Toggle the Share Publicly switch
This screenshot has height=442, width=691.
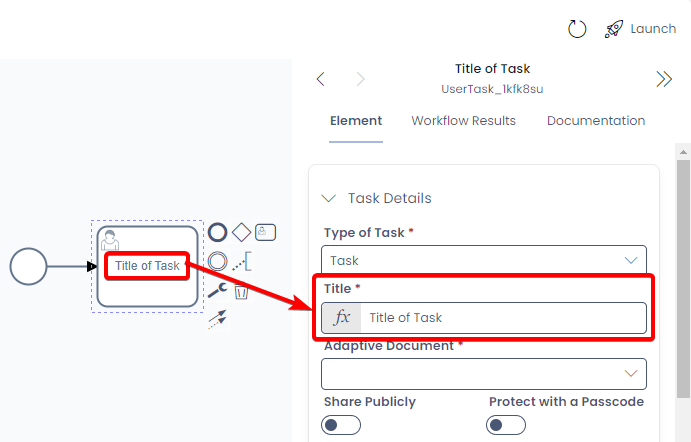point(341,425)
